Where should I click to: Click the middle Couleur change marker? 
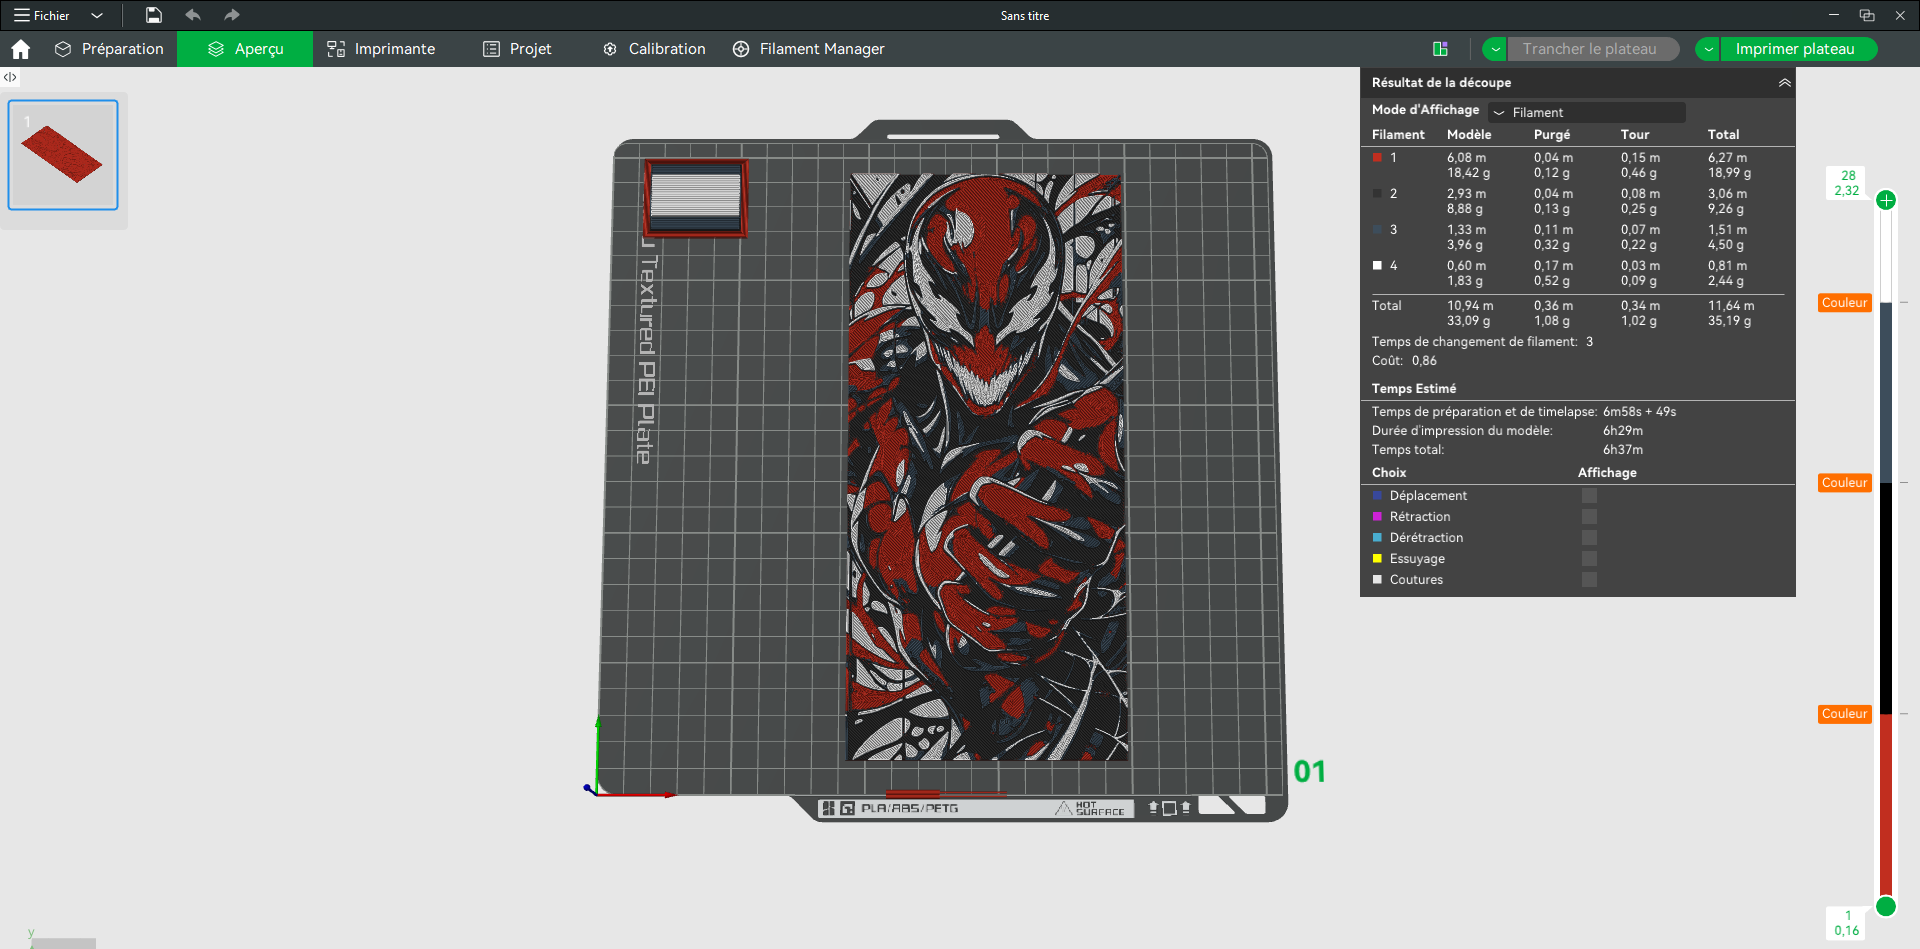(1845, 483)
